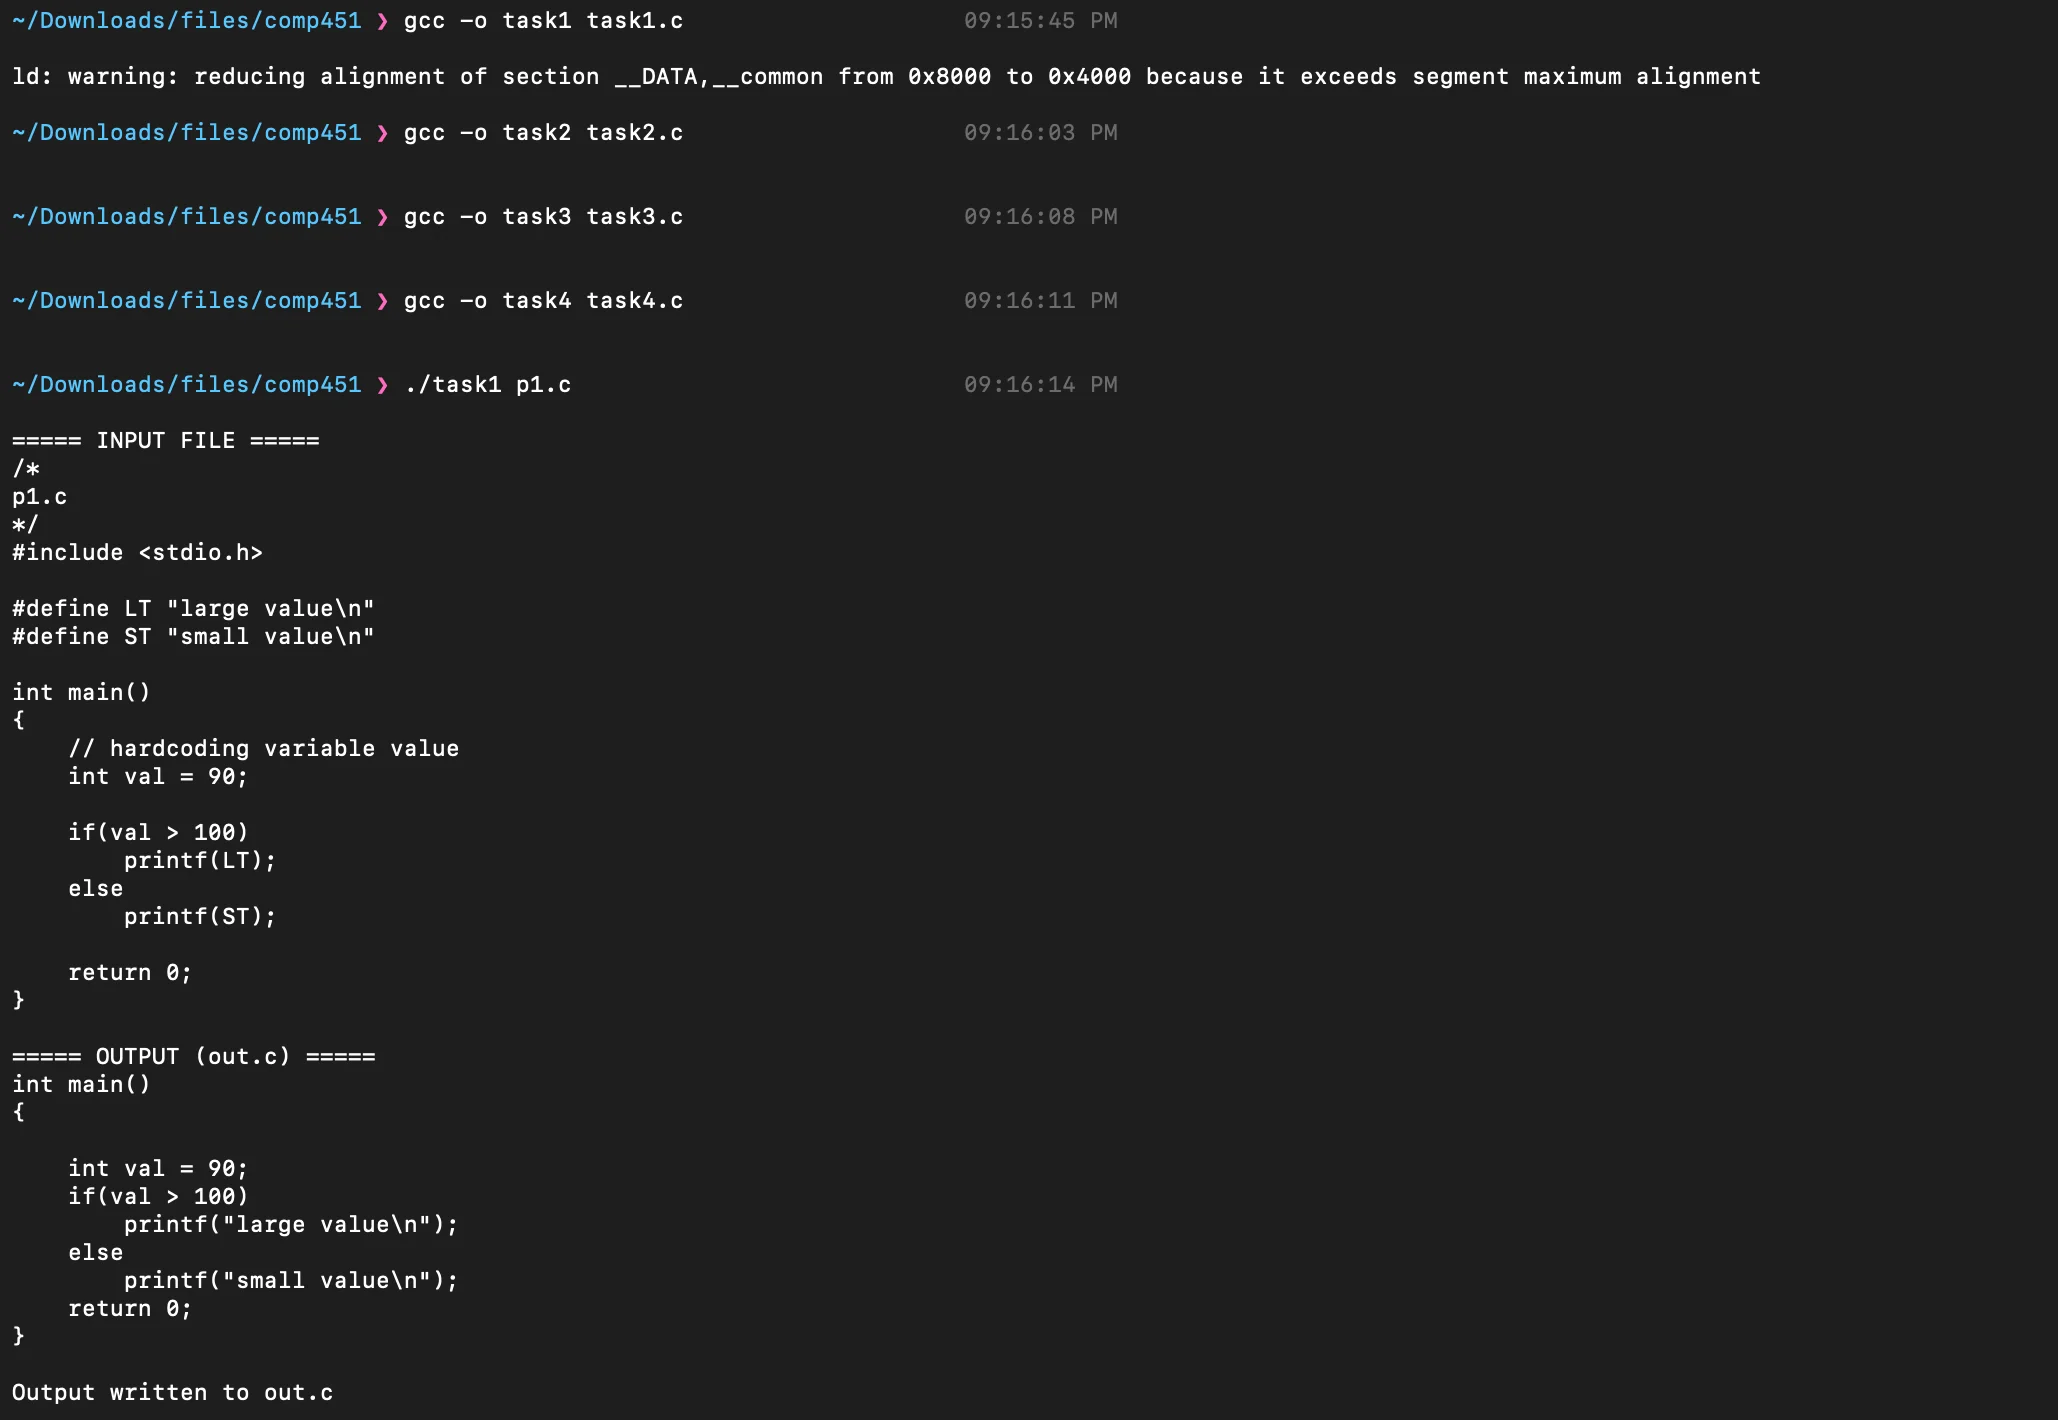Click printf("small value\n") in output
The height and width of the screenshot is (1420, 2058).
290,1281
